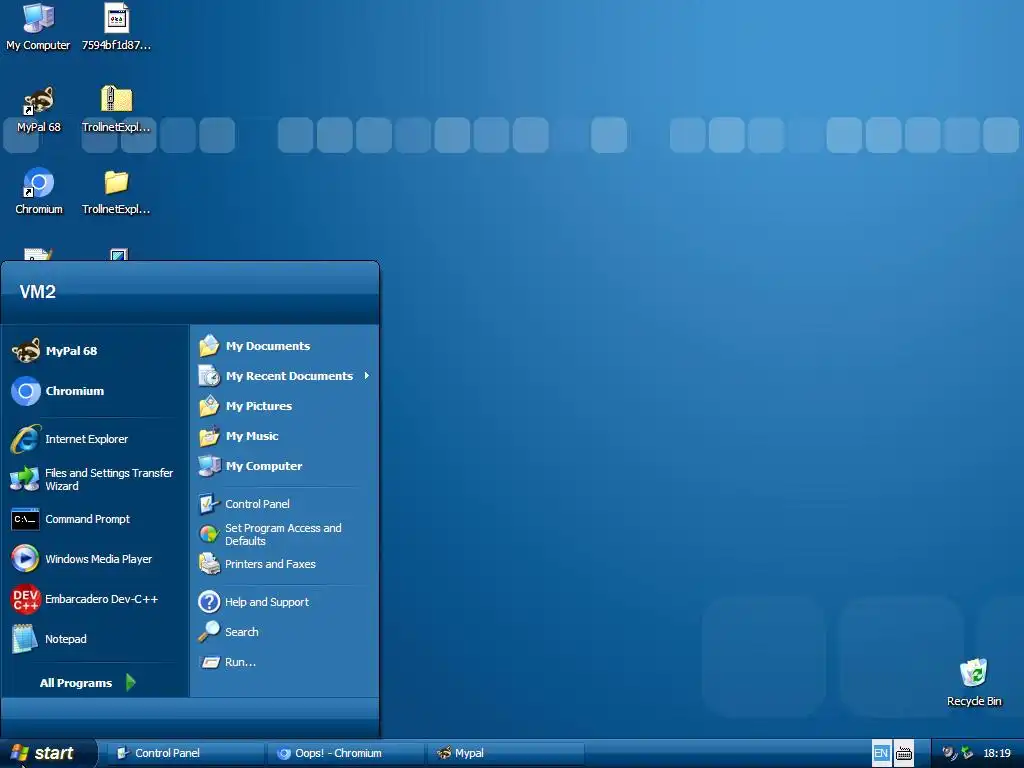Open the on-screen keyboard tray icon
This screenshot has height=768, width=1024.
click(x=904, y=754)
